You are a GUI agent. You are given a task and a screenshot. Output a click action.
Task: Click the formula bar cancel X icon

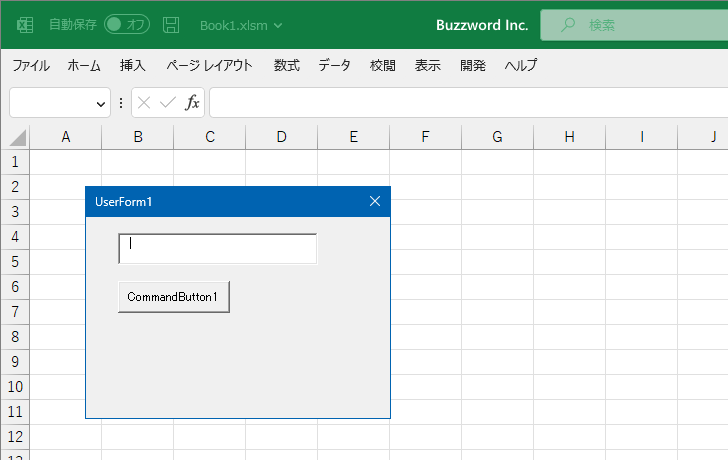(144, 103)
